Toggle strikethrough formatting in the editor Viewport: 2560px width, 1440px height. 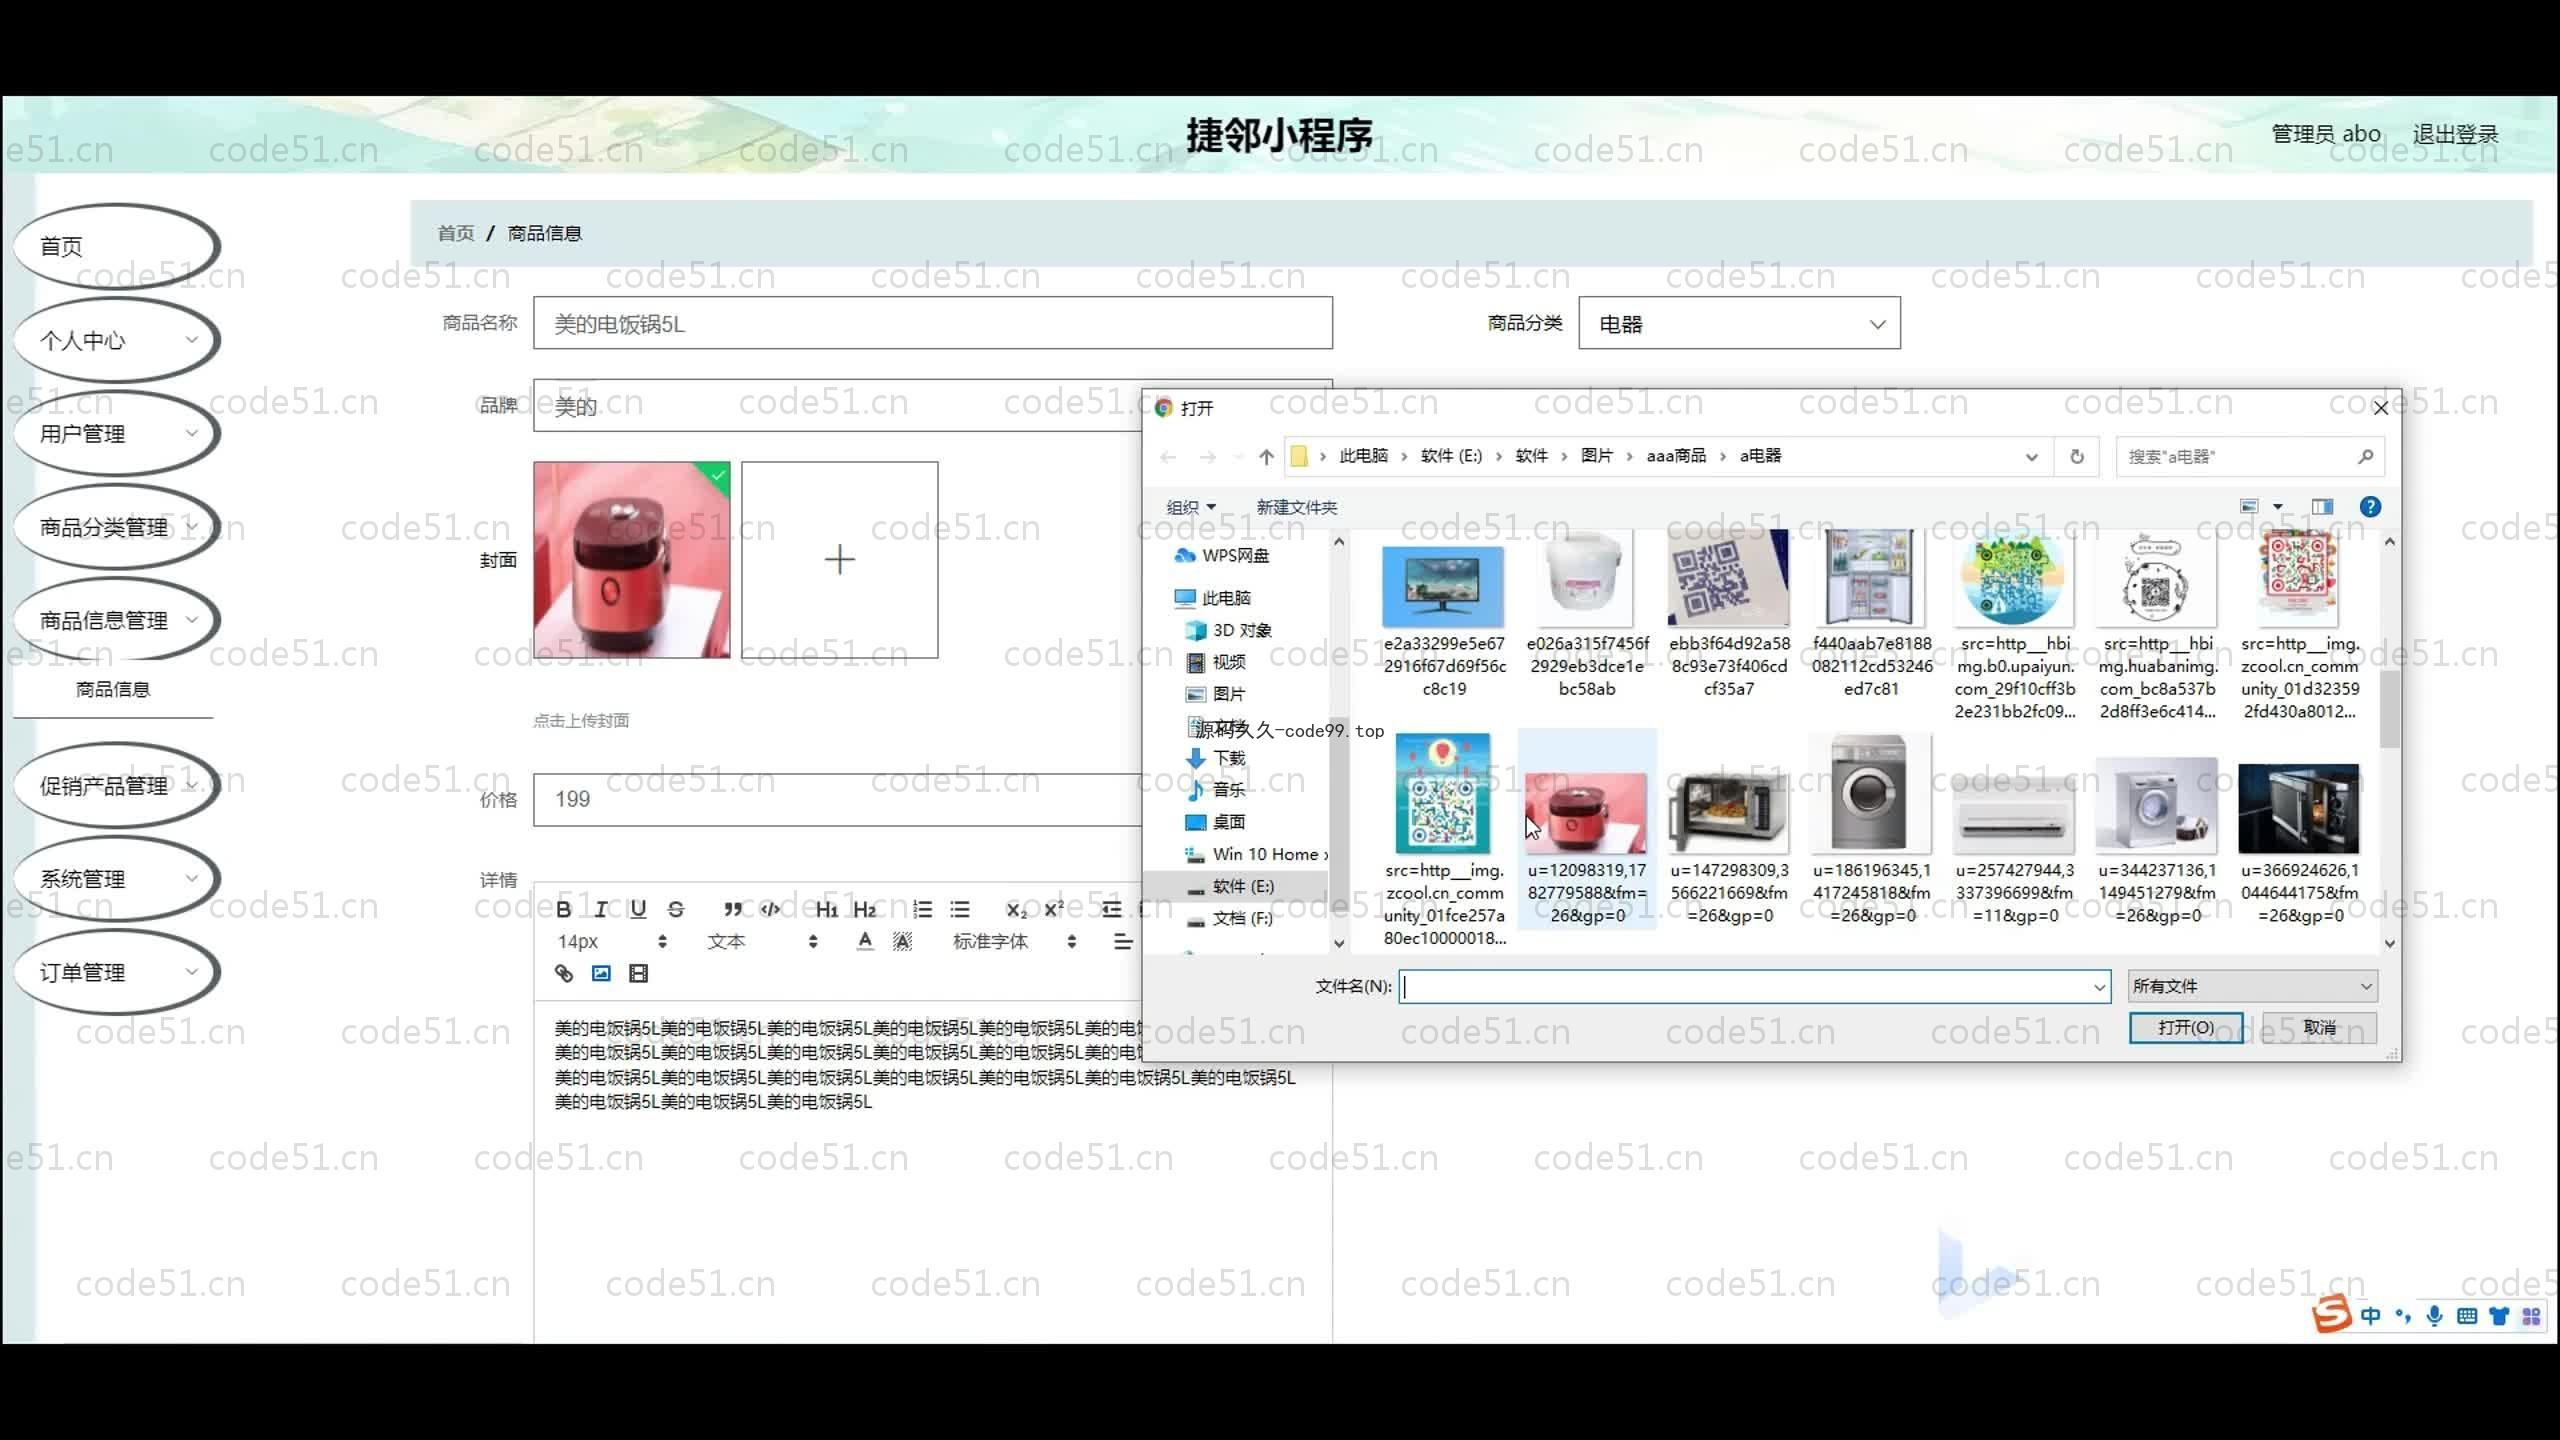coord(676,909)
